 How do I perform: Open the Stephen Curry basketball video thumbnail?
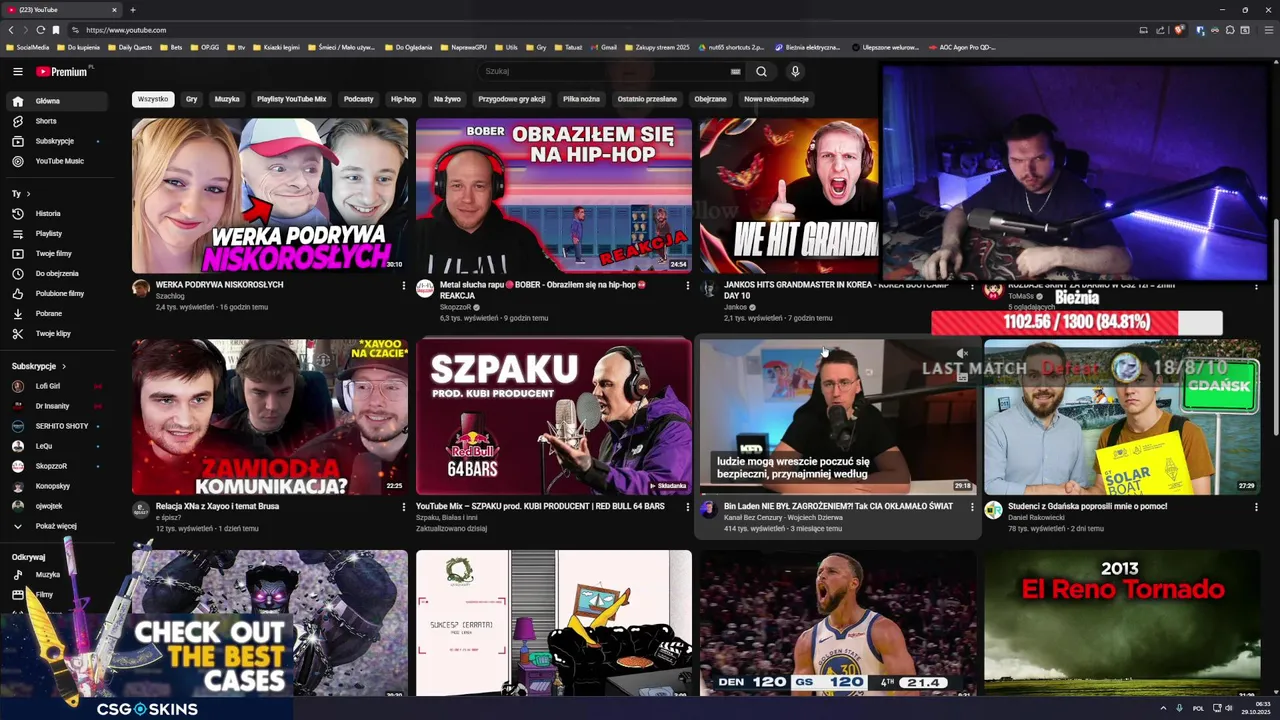point(838,623)
